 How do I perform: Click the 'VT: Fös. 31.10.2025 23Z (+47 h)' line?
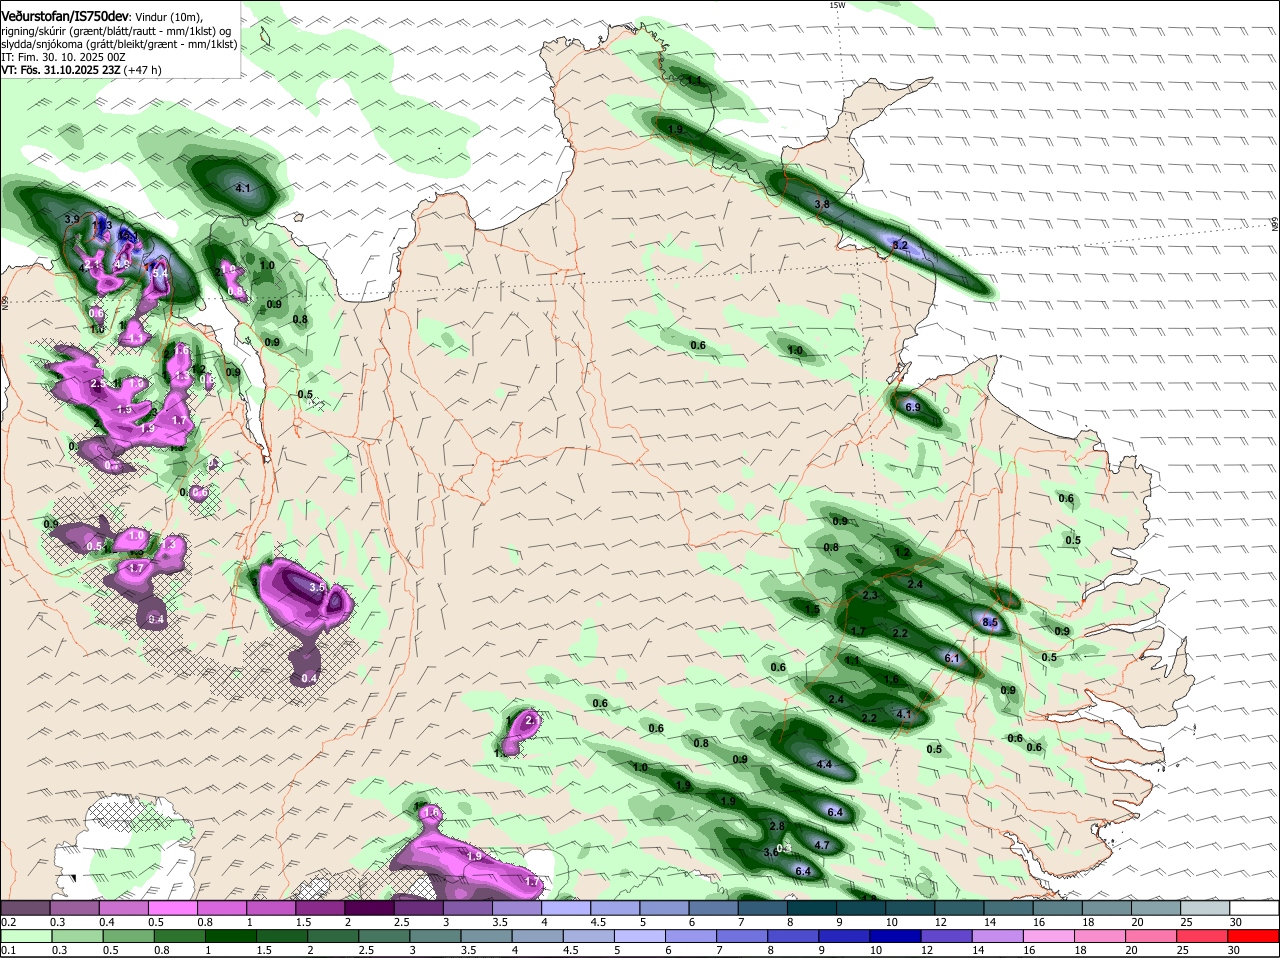click(81, 70)
